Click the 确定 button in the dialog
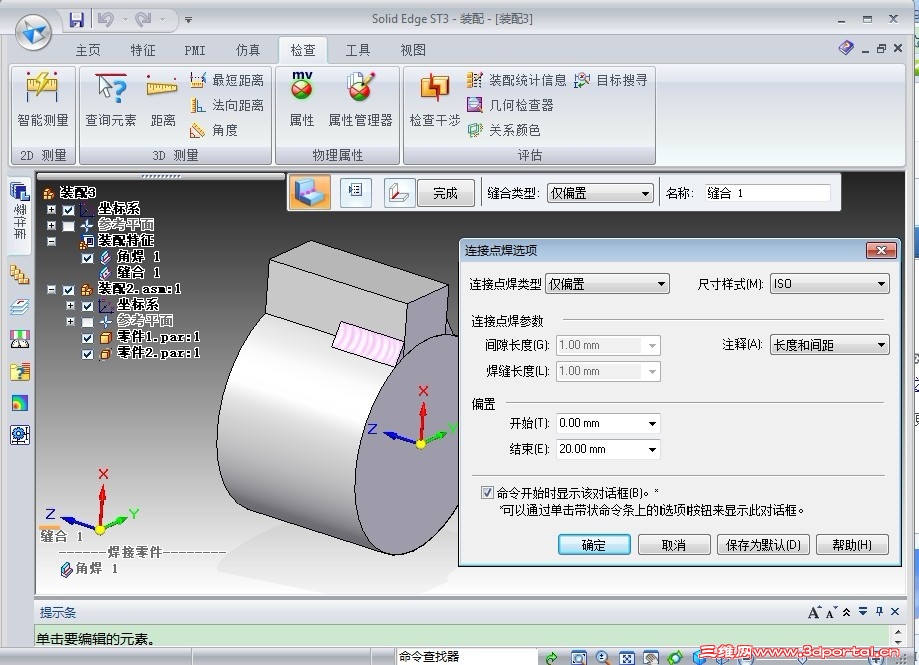Screen dimensions: 919x665 pos(594,545)
